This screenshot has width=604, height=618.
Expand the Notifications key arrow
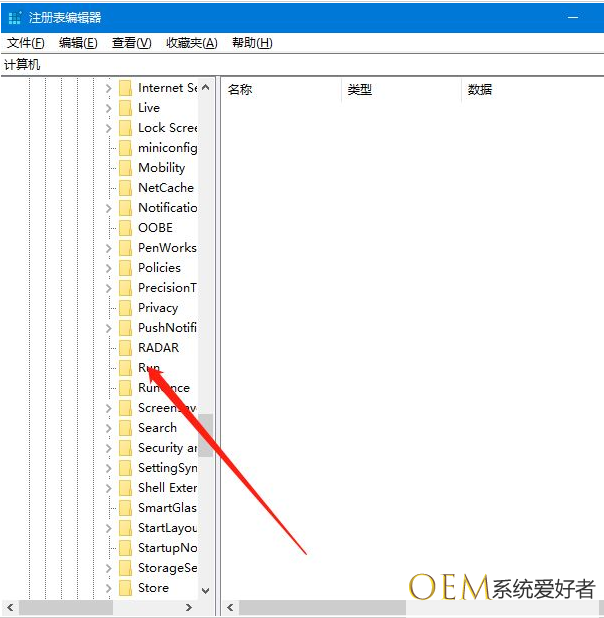[x=109, y=208]
